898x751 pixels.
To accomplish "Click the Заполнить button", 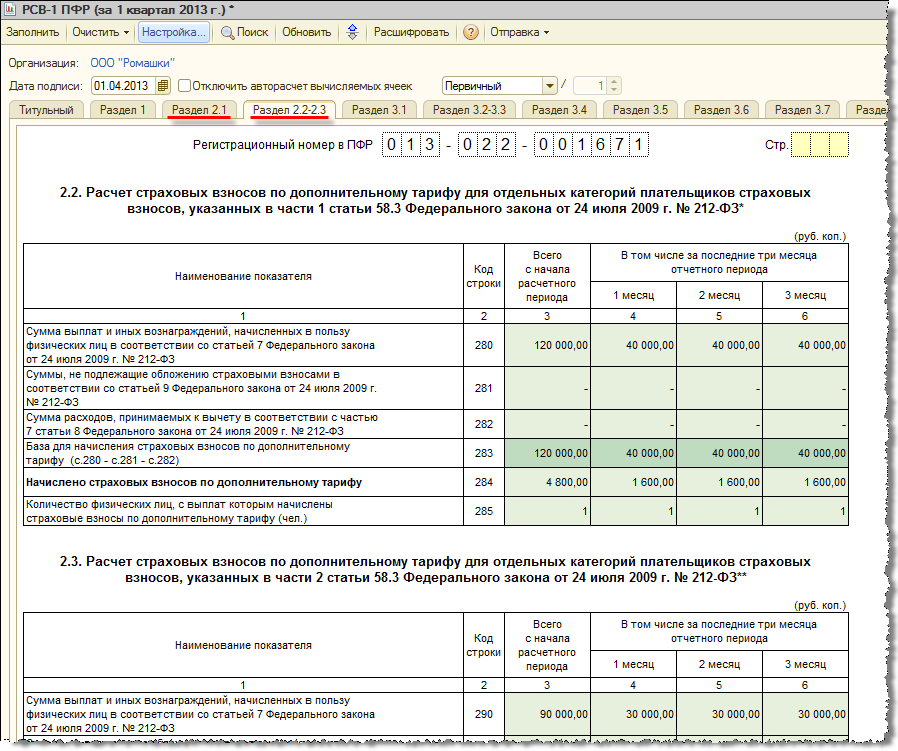I will pyautogui.click(x=32, y=32).
